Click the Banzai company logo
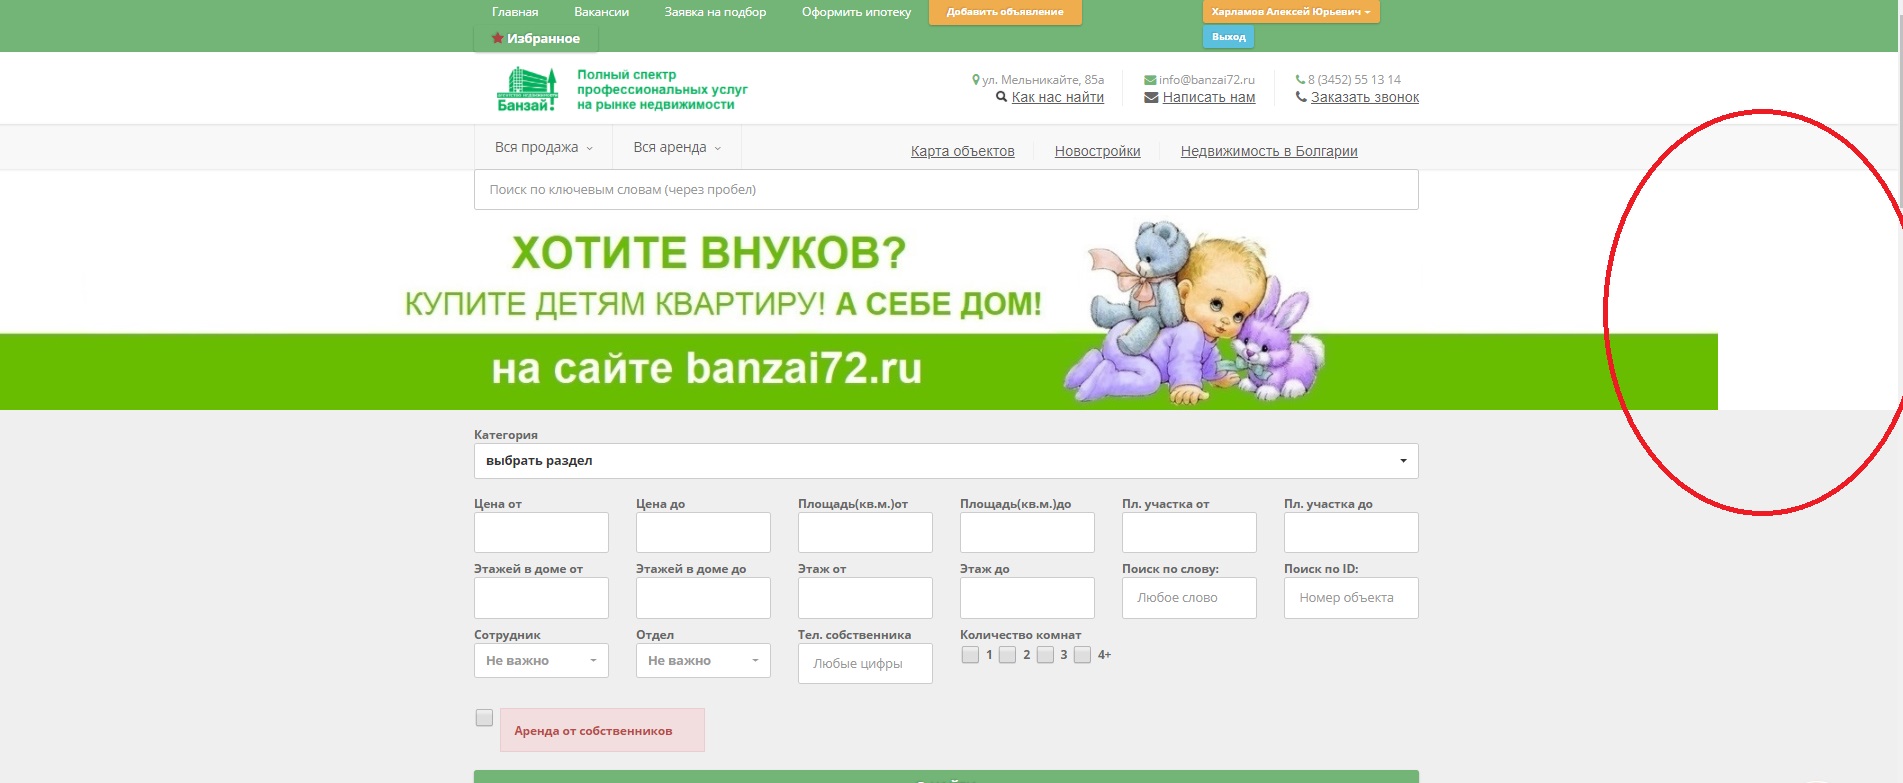Screen dimensions: 1903x783 point(527,90)
